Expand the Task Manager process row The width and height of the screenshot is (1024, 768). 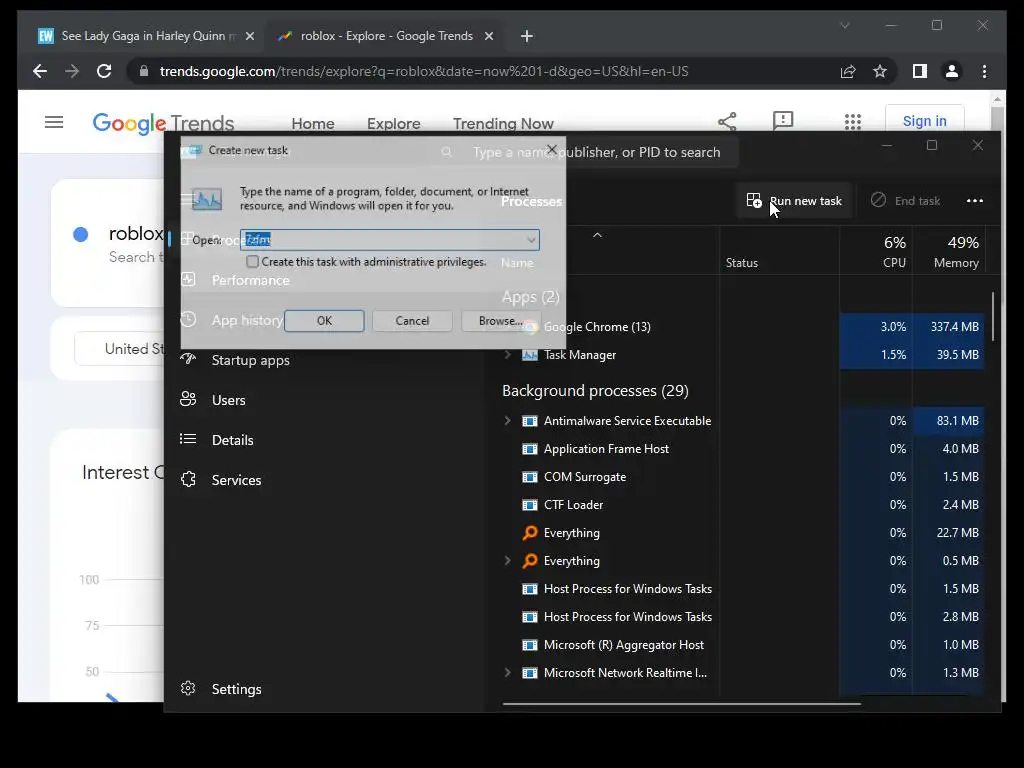pyautogui.click(x=507, y=355)
